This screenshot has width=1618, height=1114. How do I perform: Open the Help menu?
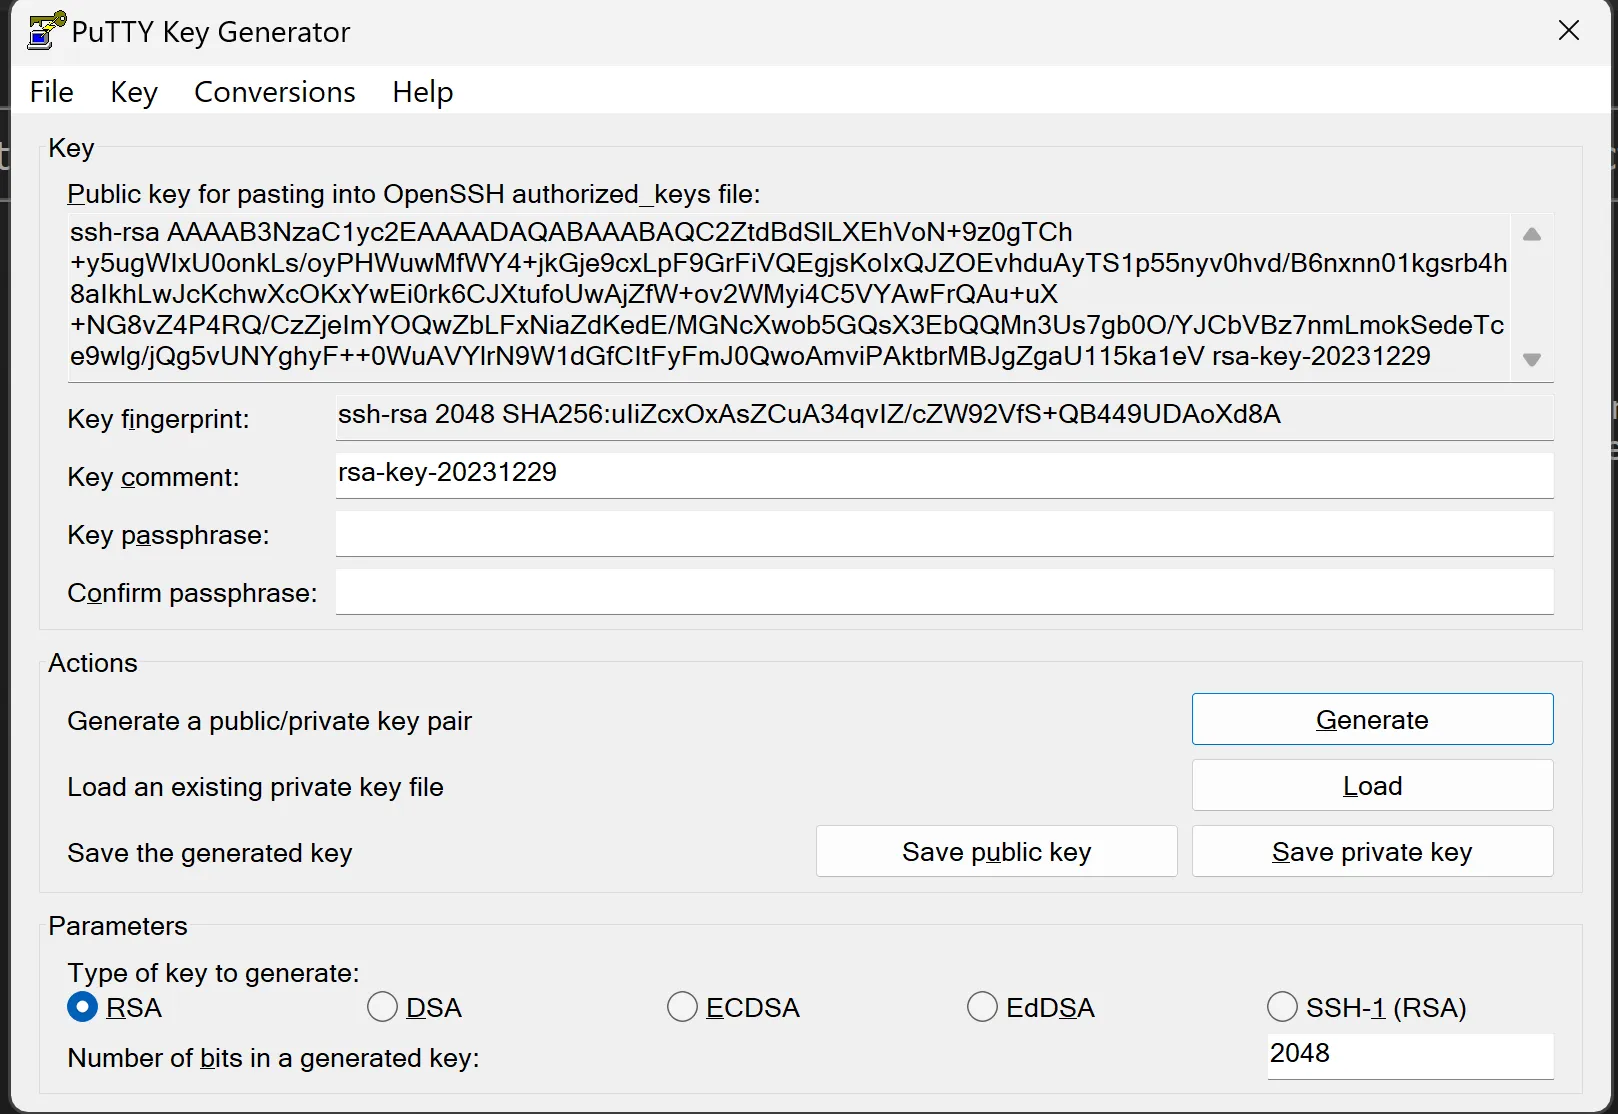[421, 91]
